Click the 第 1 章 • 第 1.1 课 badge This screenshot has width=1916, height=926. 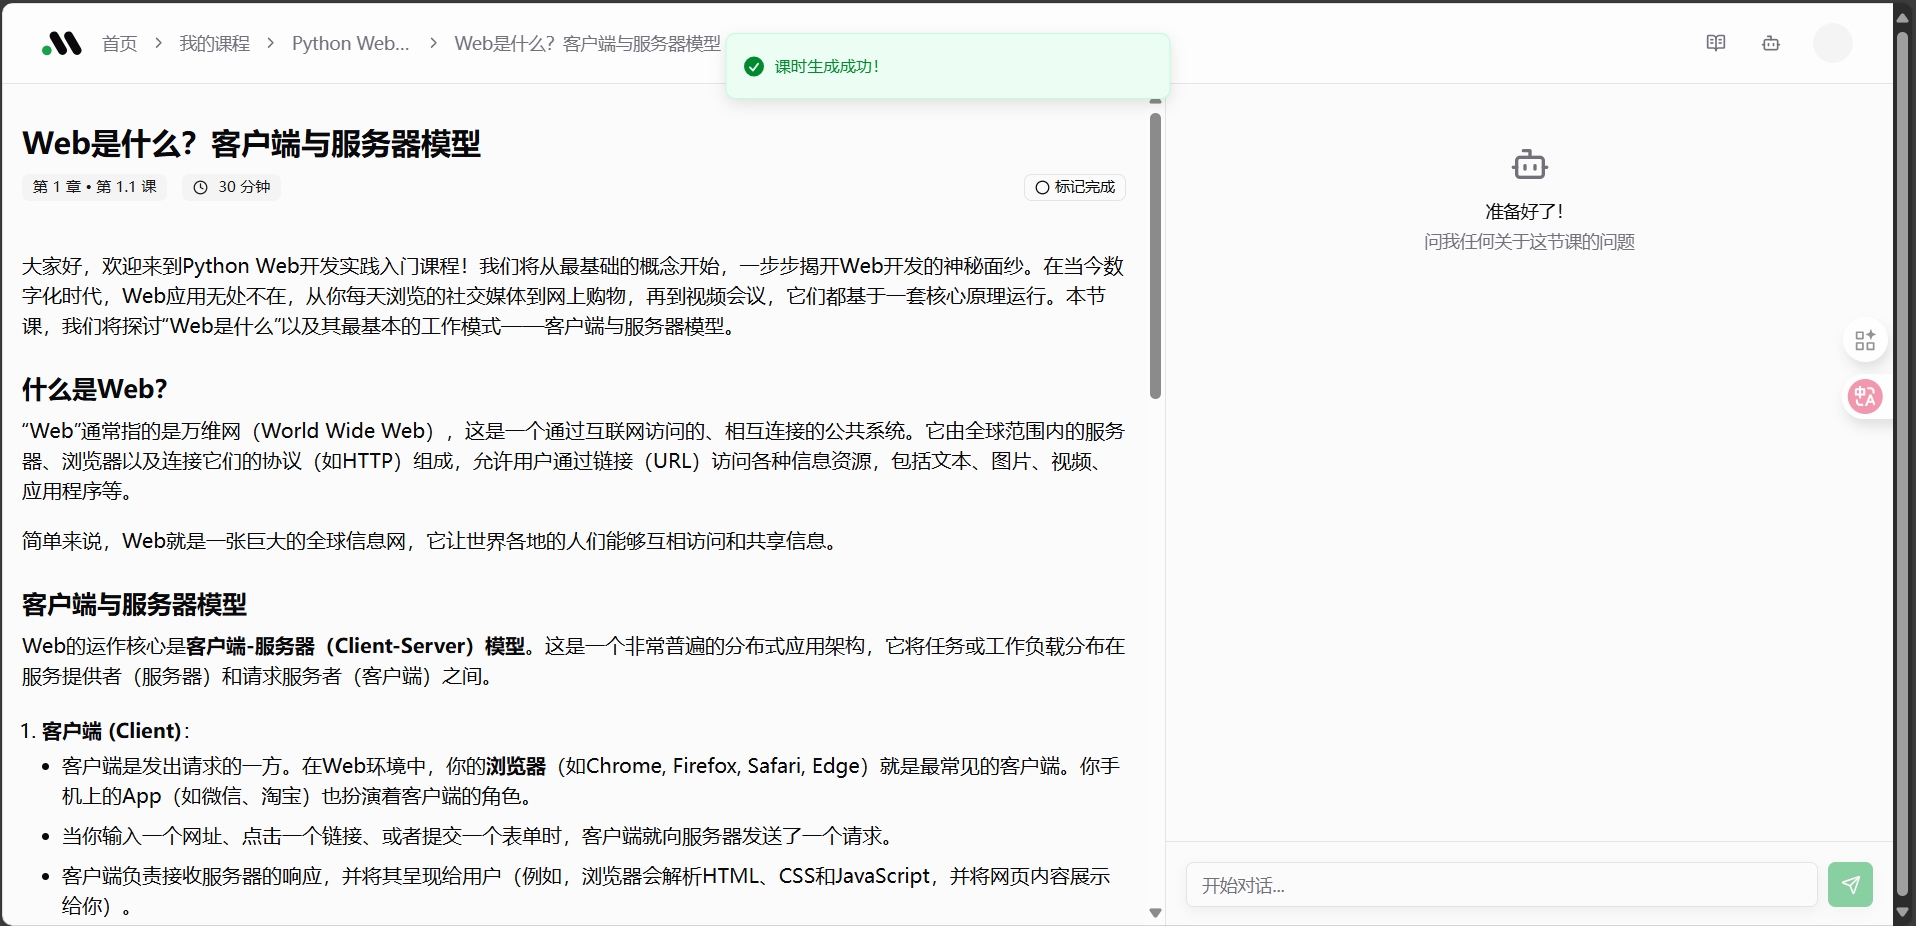(95, 187)
